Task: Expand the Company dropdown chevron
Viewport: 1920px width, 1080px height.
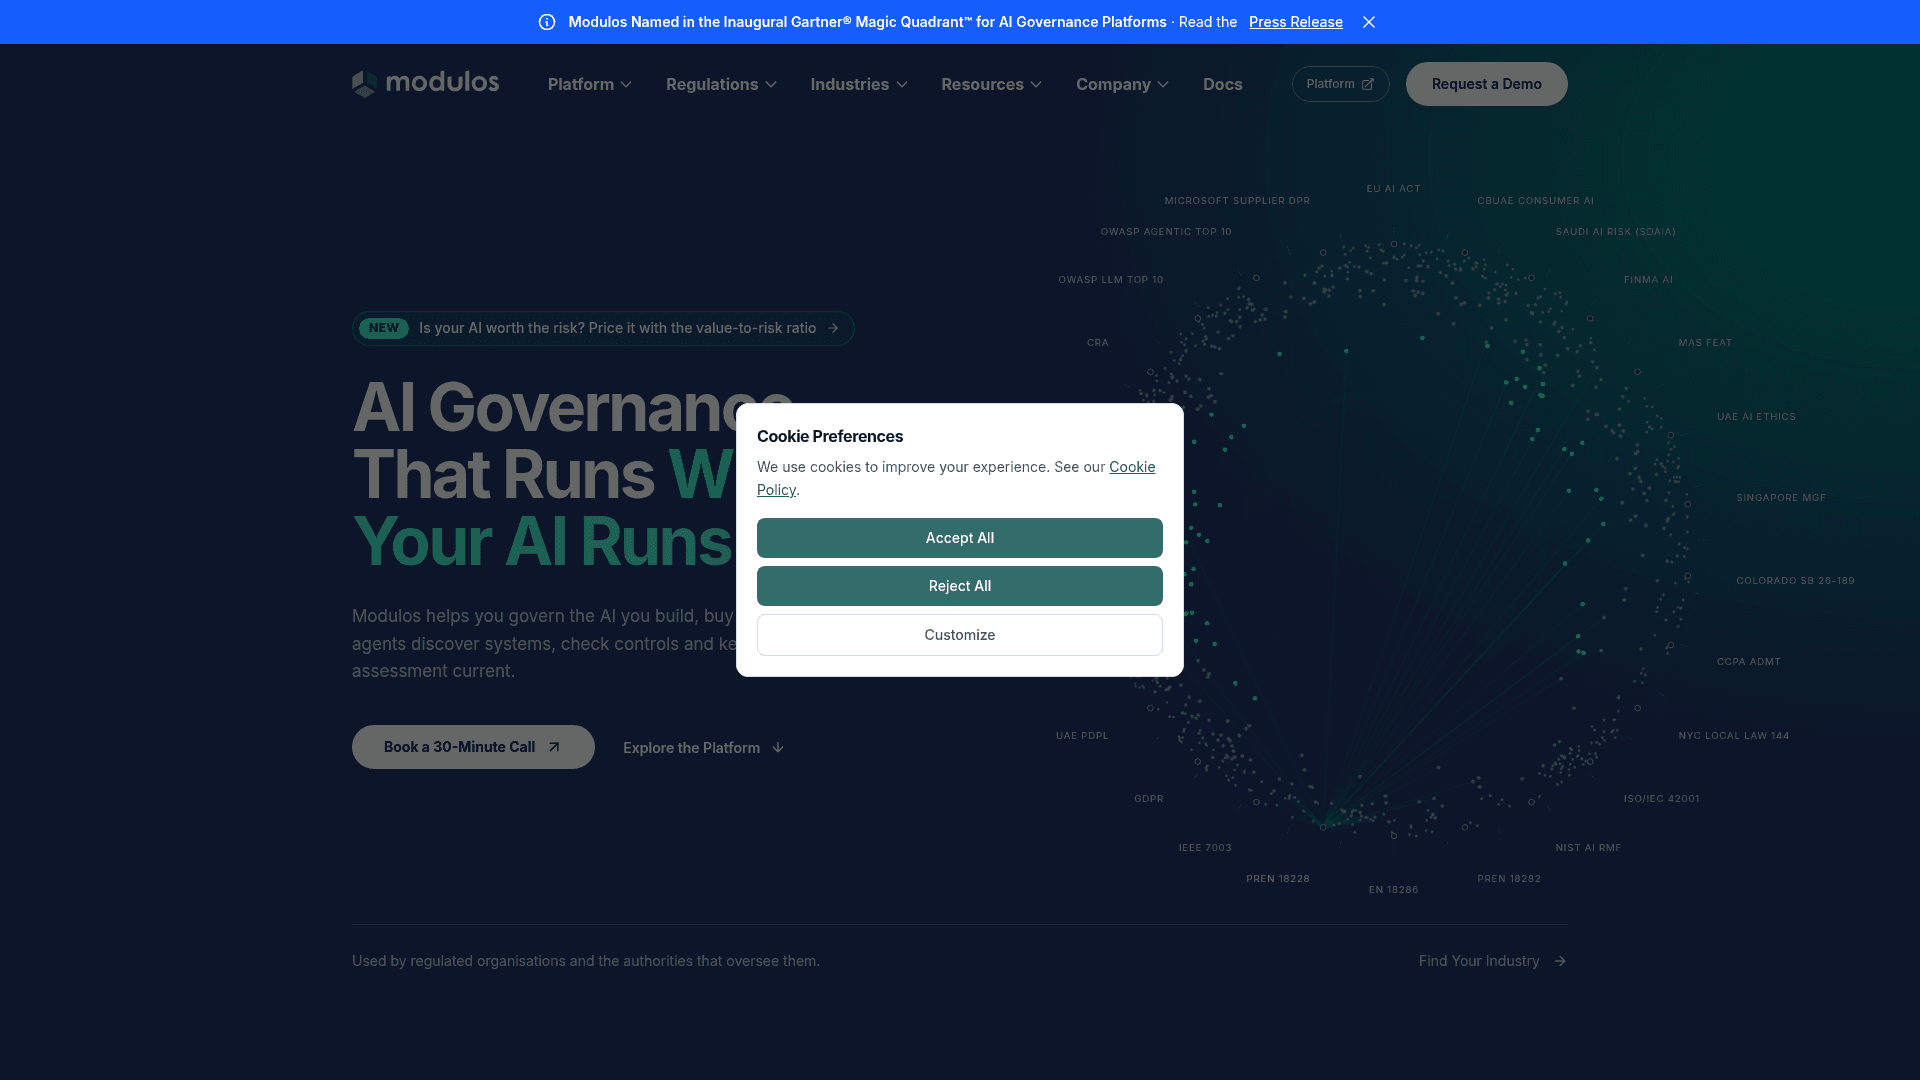Action: 1163,85
